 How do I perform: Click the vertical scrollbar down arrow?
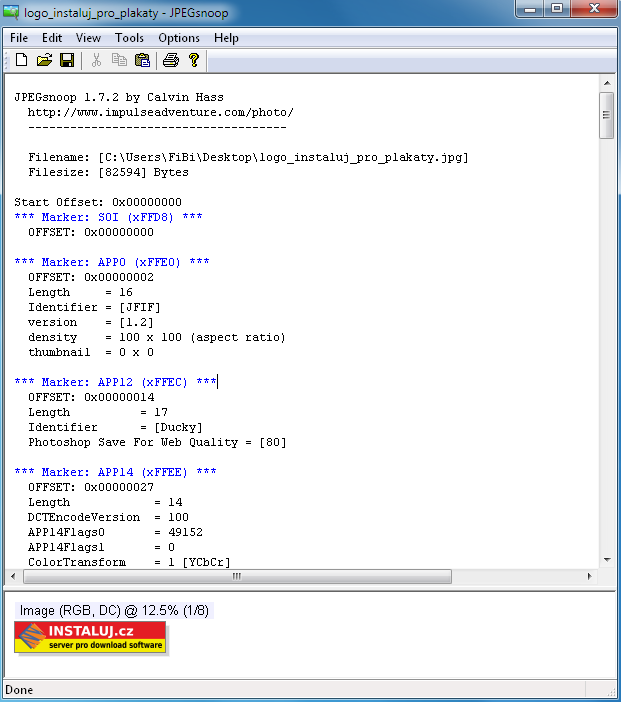[607, 560]
